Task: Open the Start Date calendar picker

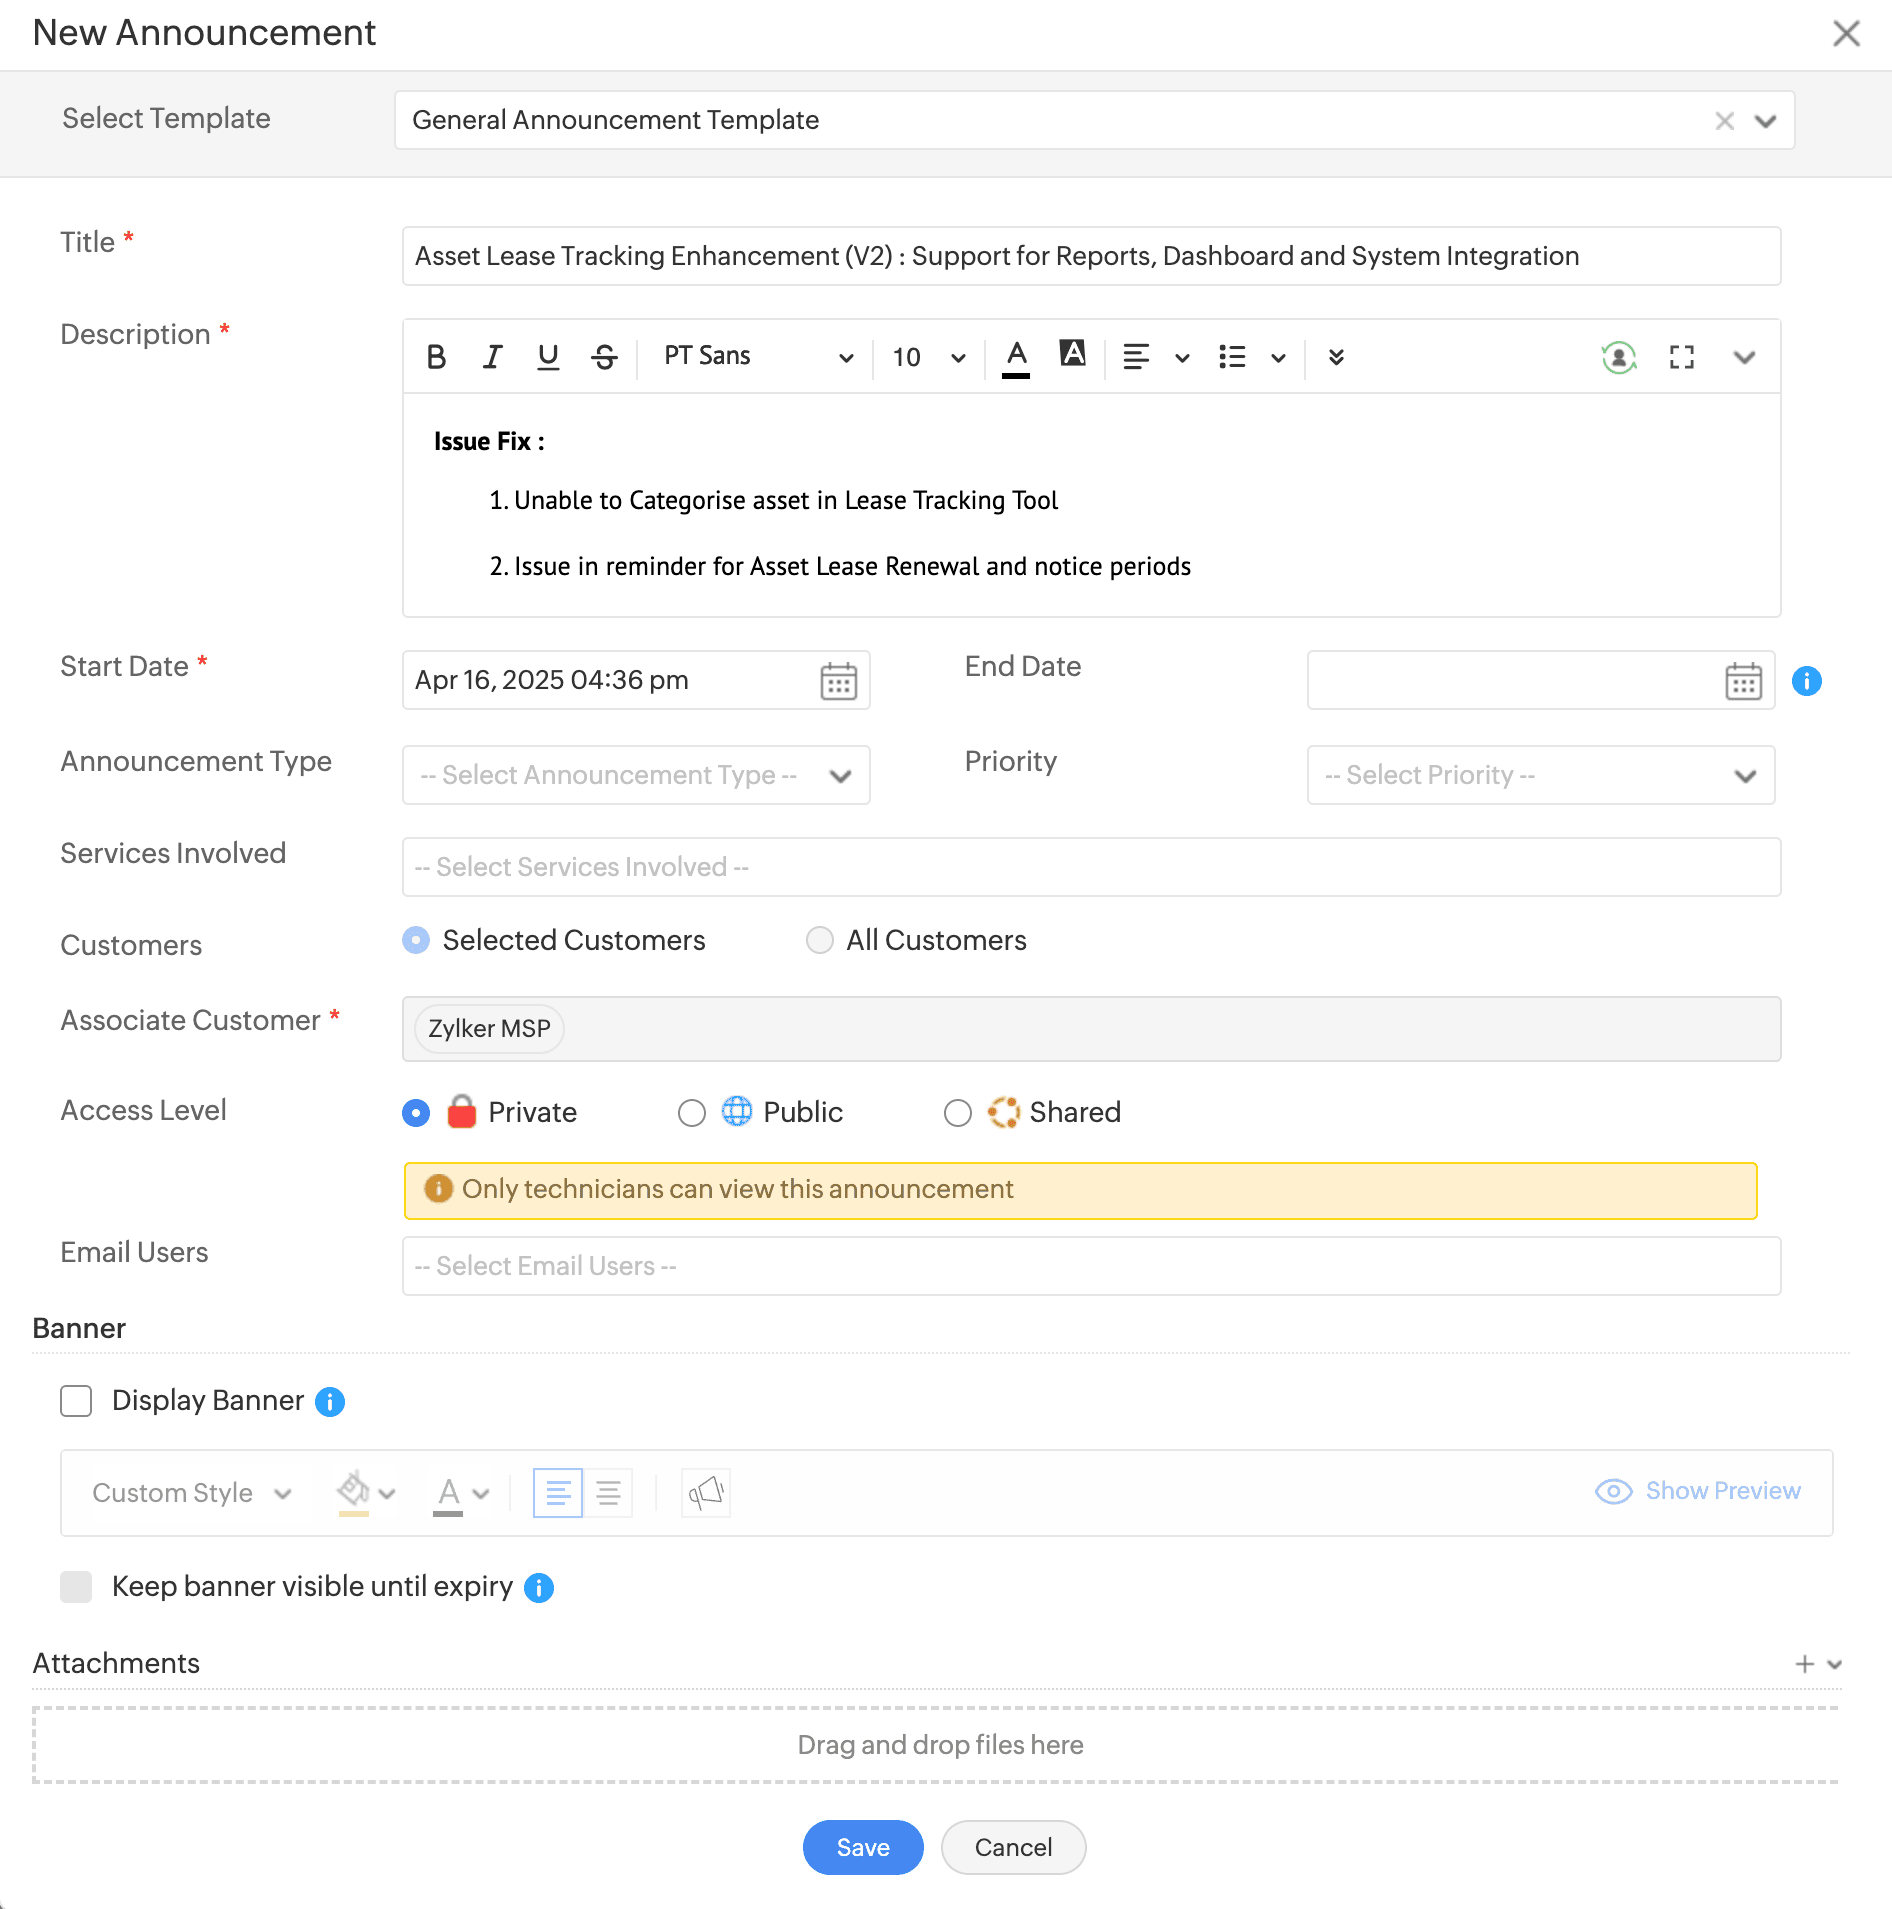Action: 838,681
